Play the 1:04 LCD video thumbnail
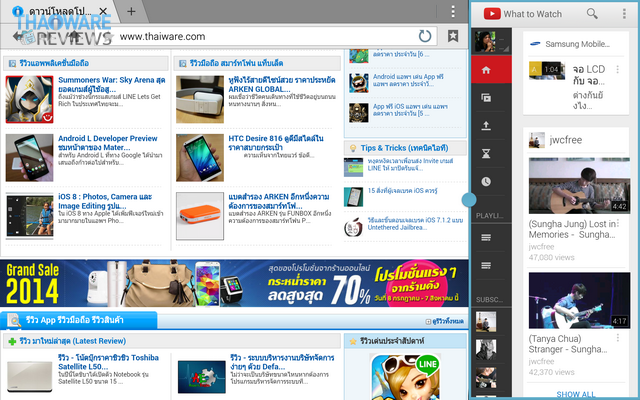The image size is (640, 400). (x=547, y=71)
